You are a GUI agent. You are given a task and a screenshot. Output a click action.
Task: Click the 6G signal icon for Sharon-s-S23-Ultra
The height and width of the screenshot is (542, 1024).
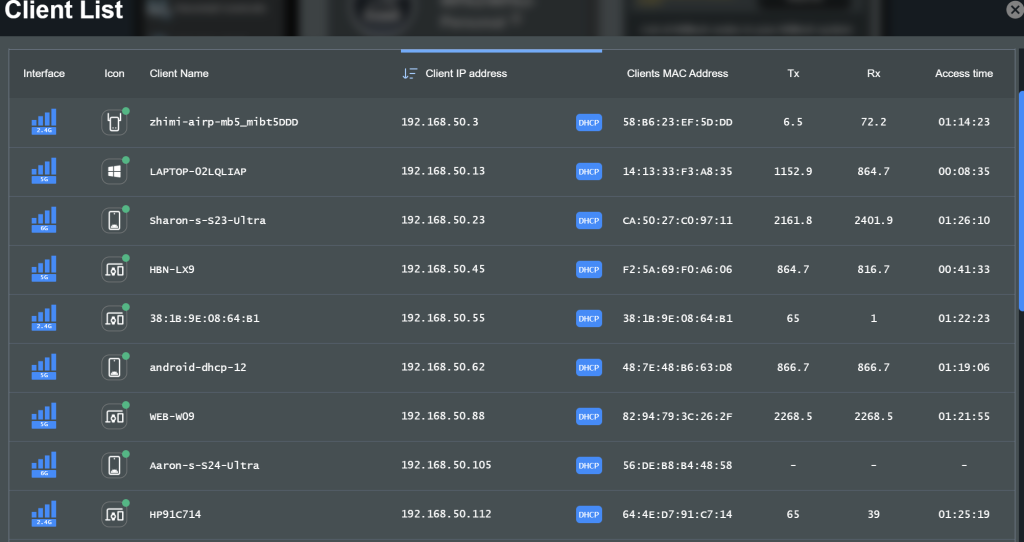tap(43, 220)
